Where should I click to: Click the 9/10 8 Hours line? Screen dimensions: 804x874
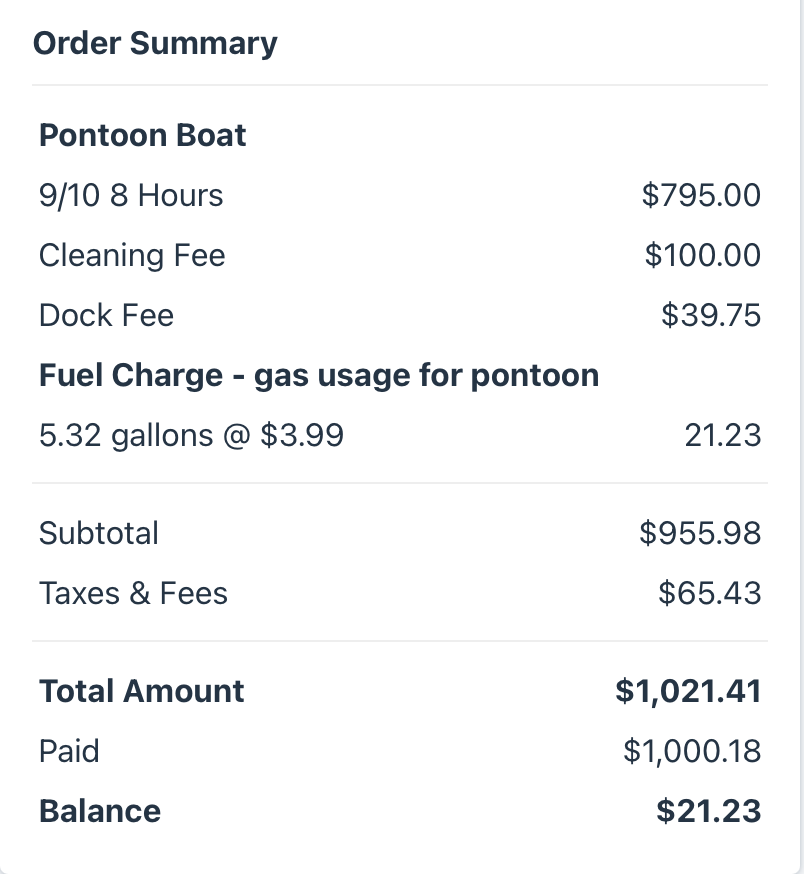(x=131, y=196)
